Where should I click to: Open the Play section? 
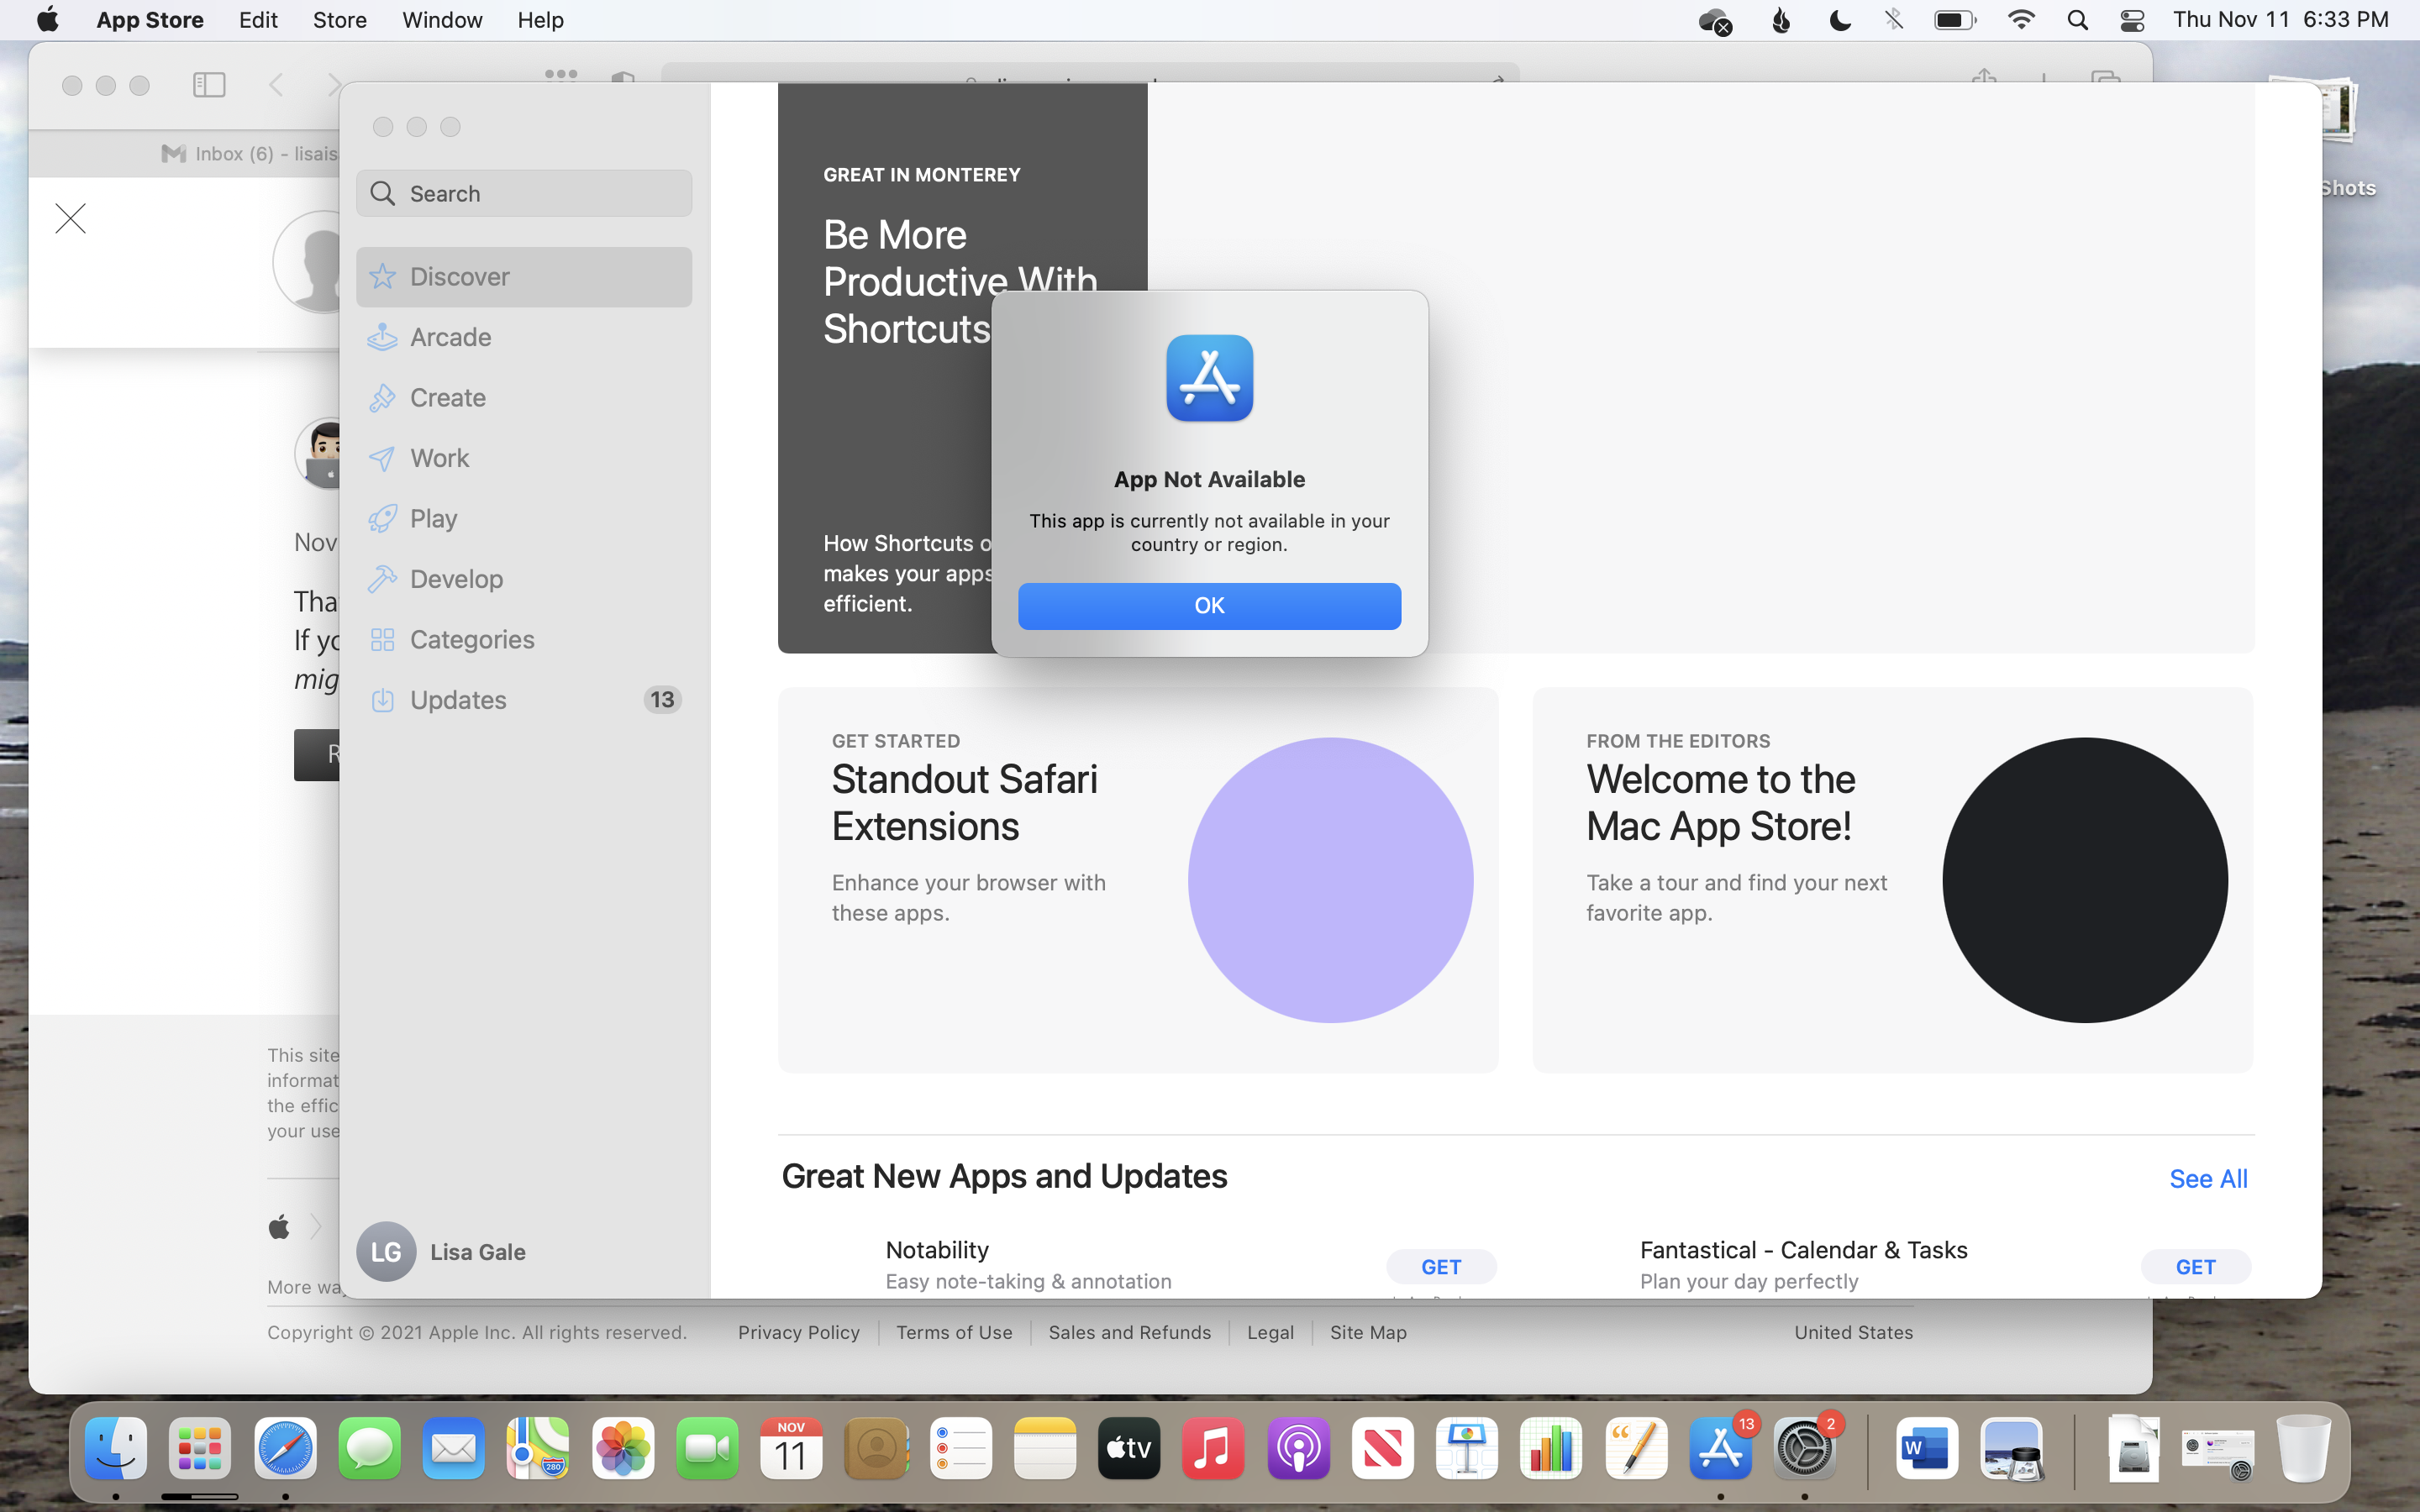[524, 518]
